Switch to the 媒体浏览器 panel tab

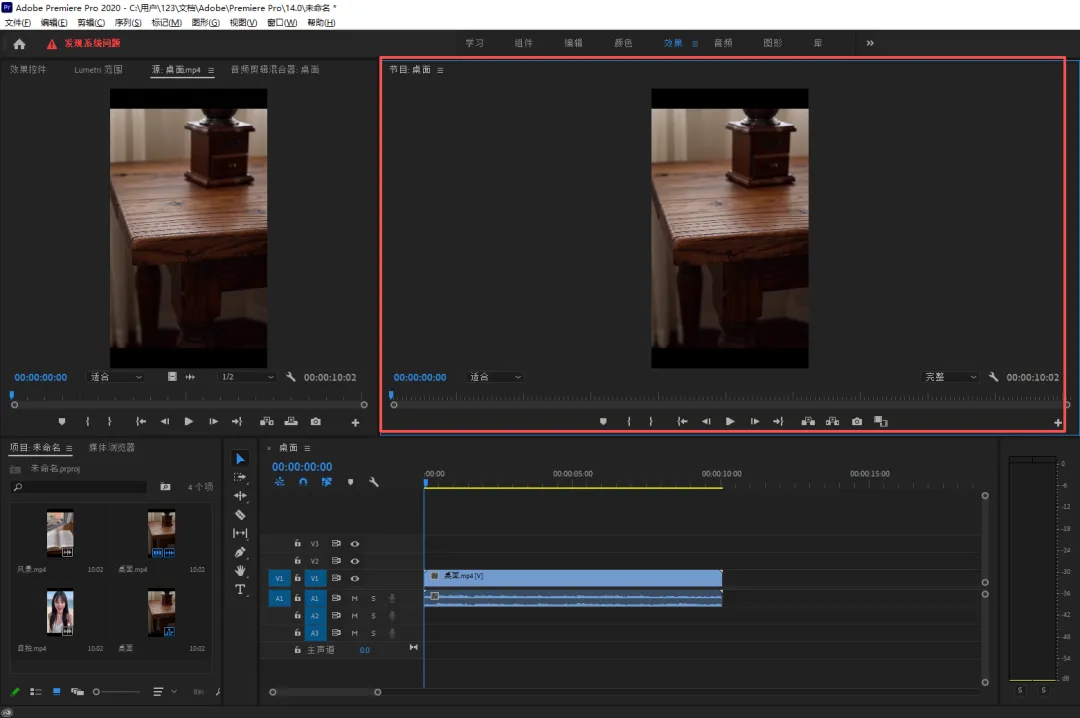click(x=111, y=447)
